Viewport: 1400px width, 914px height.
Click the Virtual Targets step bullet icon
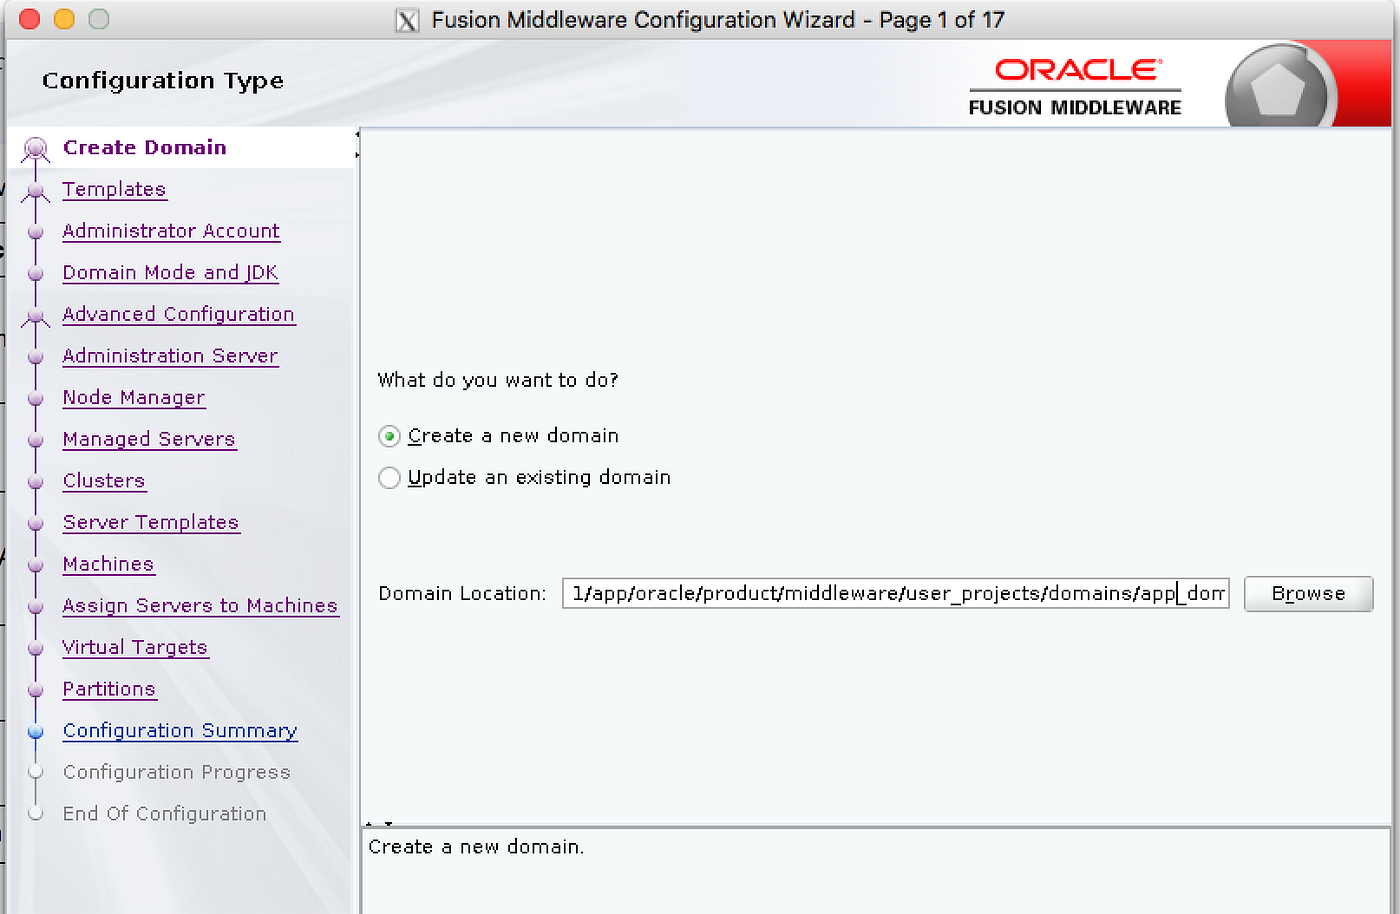pos(36,648)
